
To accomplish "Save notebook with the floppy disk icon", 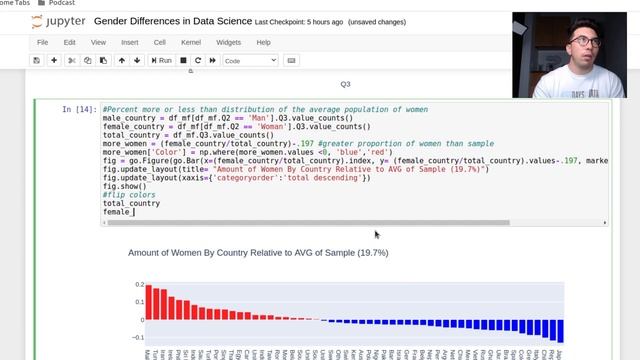I will [x=37, y=60].
